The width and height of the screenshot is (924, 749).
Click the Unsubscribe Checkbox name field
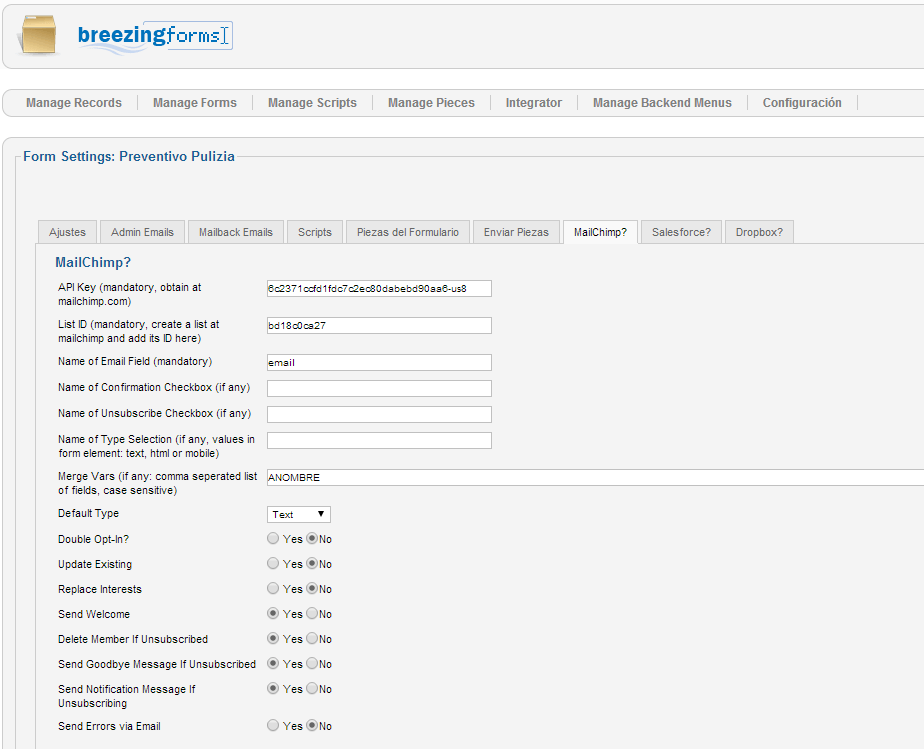point(379,414)
